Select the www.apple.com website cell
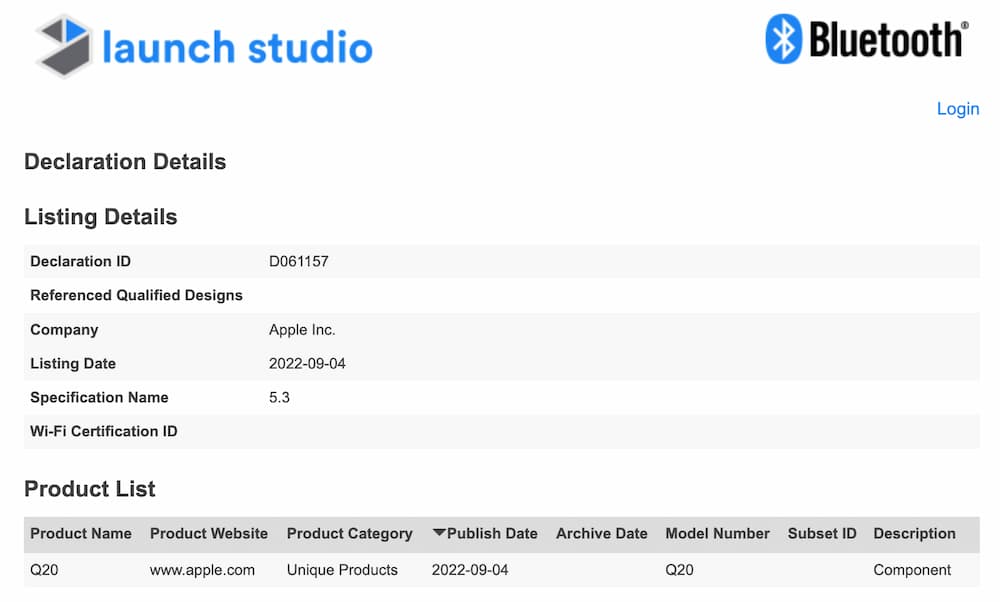 (202, 570)
